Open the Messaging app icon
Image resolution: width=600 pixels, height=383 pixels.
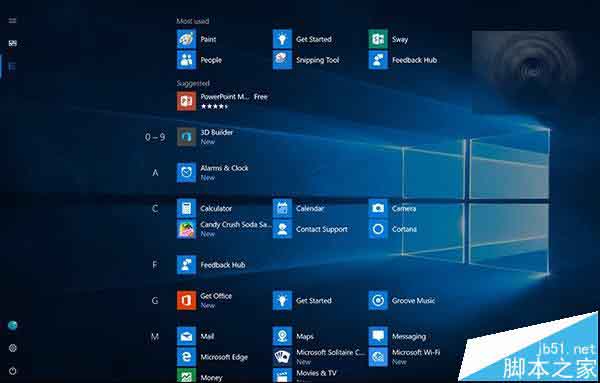click(x=378, y=336)
